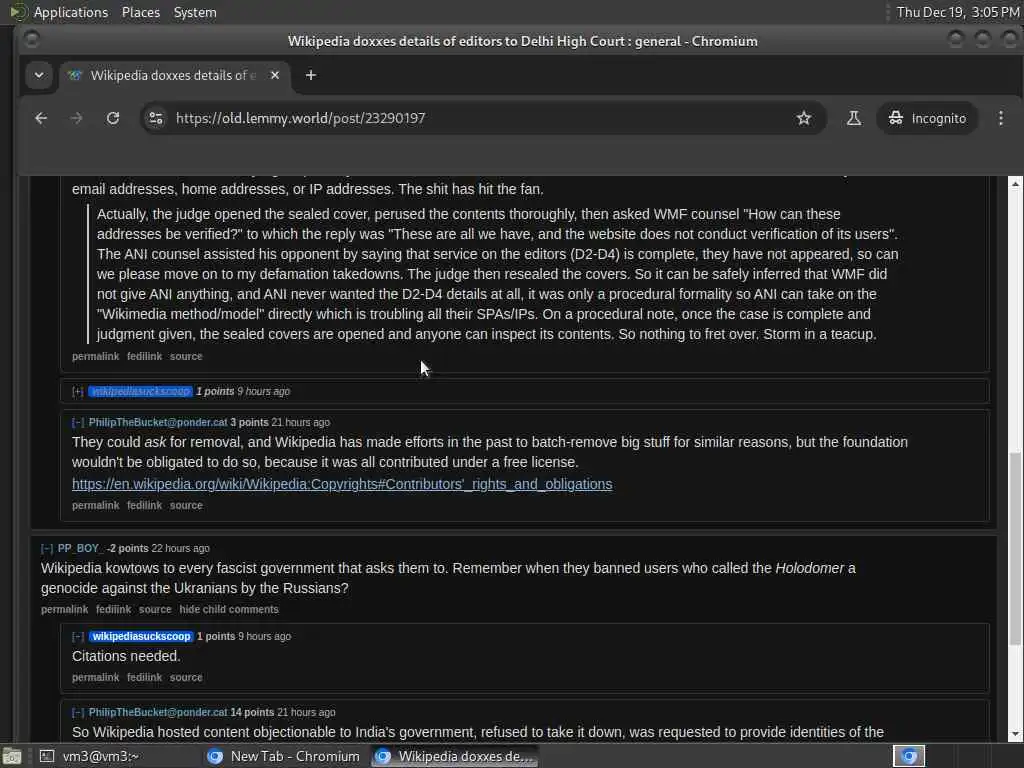
Task: Click the clock showing Thu Dec 19
Action: coord(957,12)
